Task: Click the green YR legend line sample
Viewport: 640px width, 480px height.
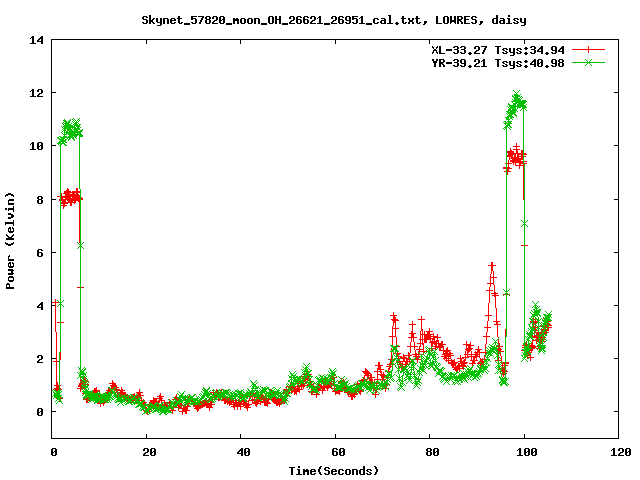Action: tap(588, 62)
